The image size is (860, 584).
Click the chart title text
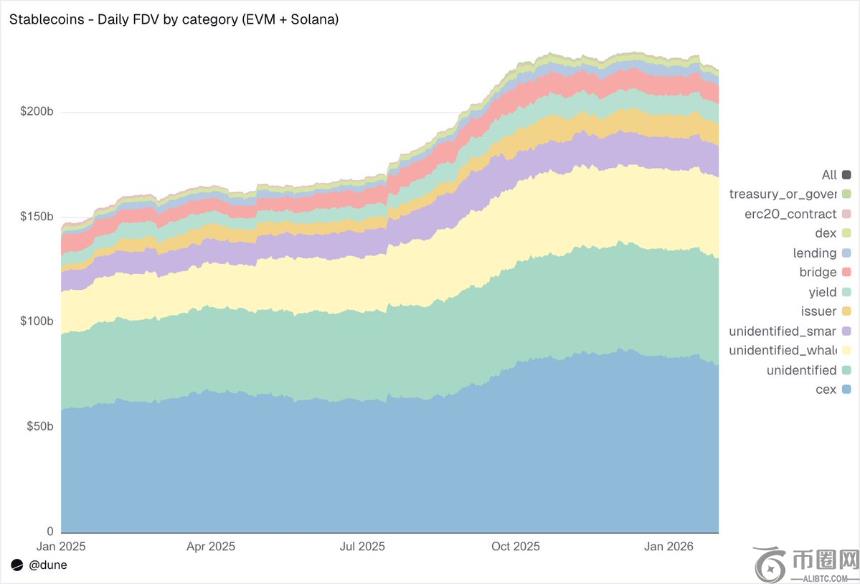coord(173,19)
